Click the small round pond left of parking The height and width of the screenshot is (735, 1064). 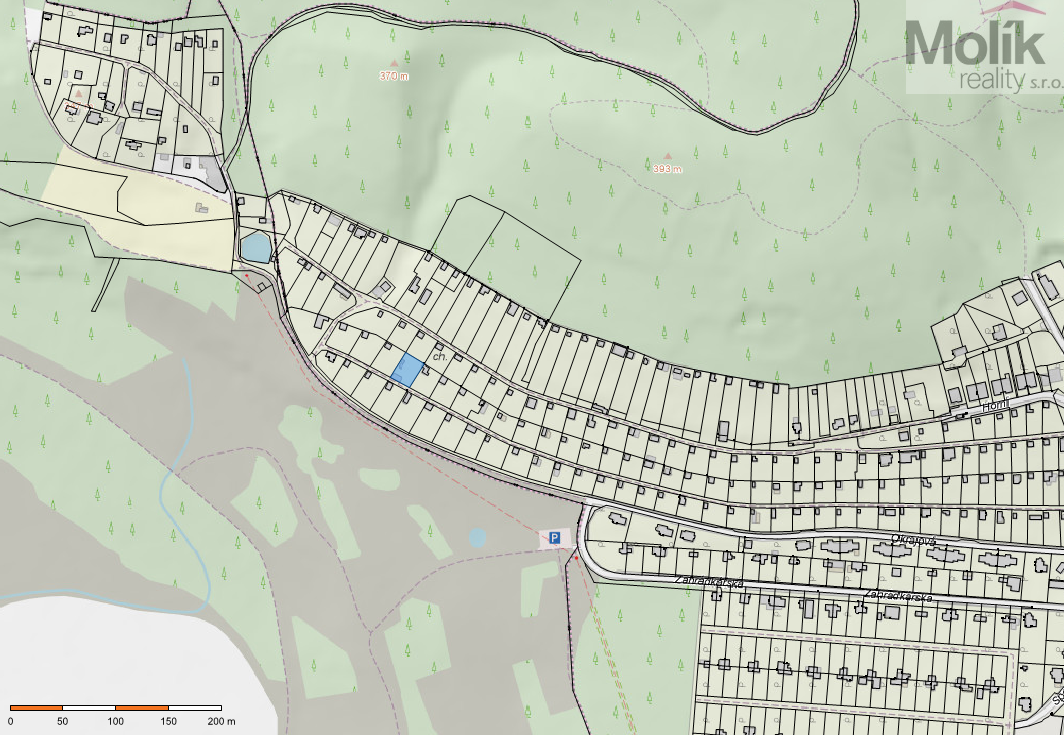[x=477, y=538]
